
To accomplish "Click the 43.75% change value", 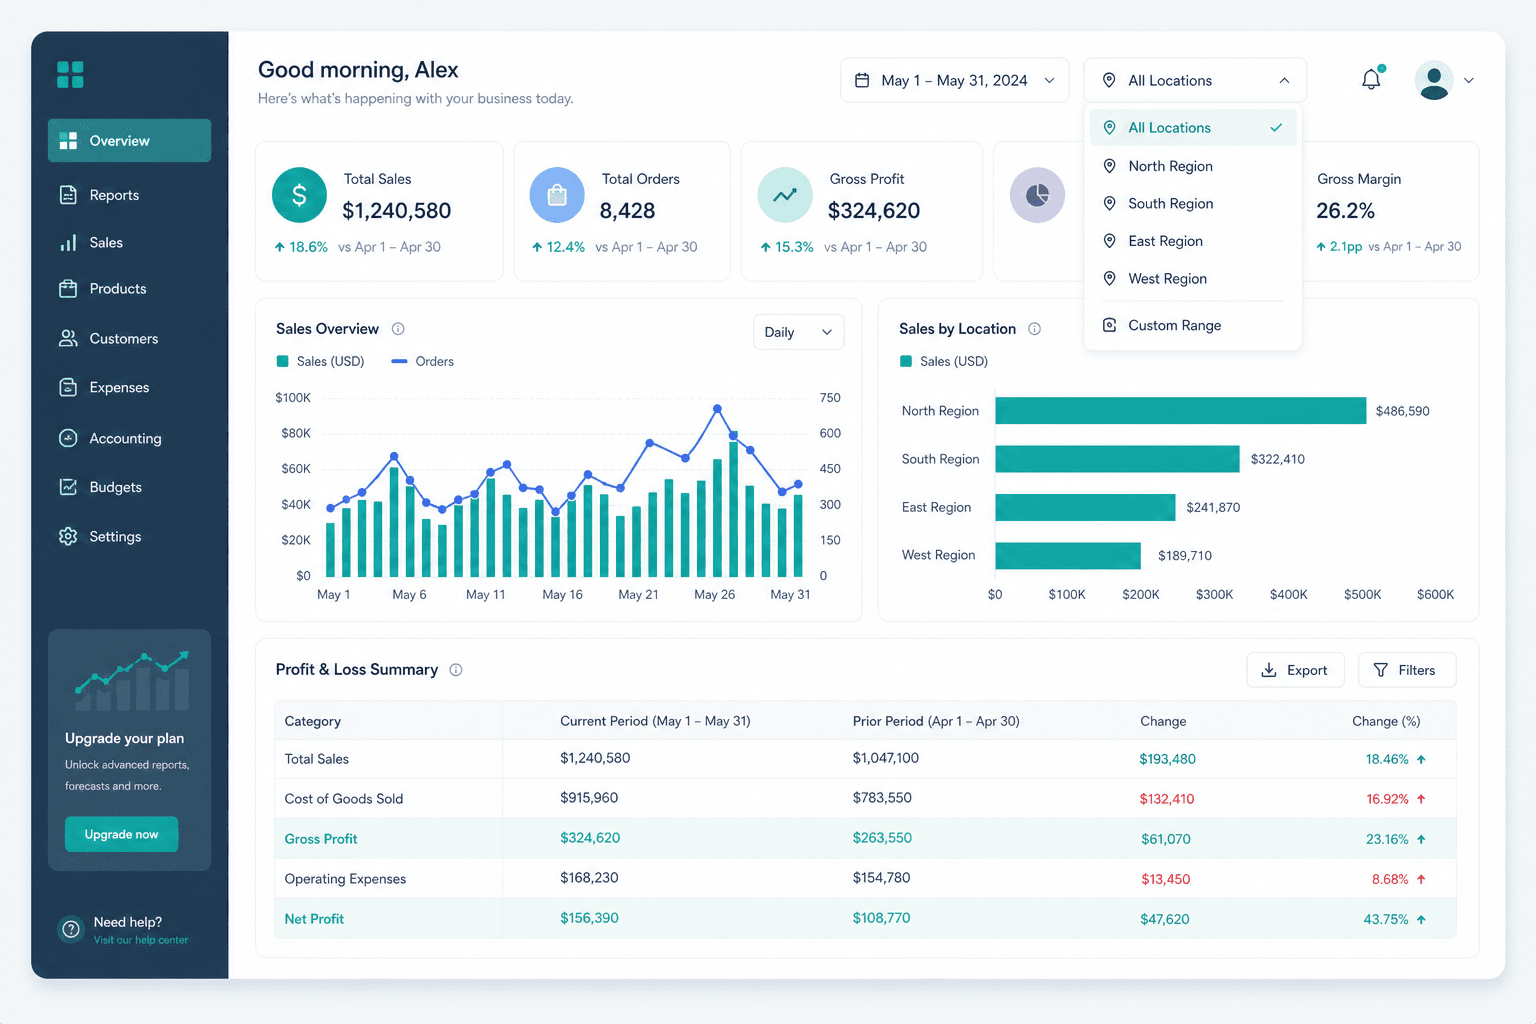I will (x=1386, y=919).
